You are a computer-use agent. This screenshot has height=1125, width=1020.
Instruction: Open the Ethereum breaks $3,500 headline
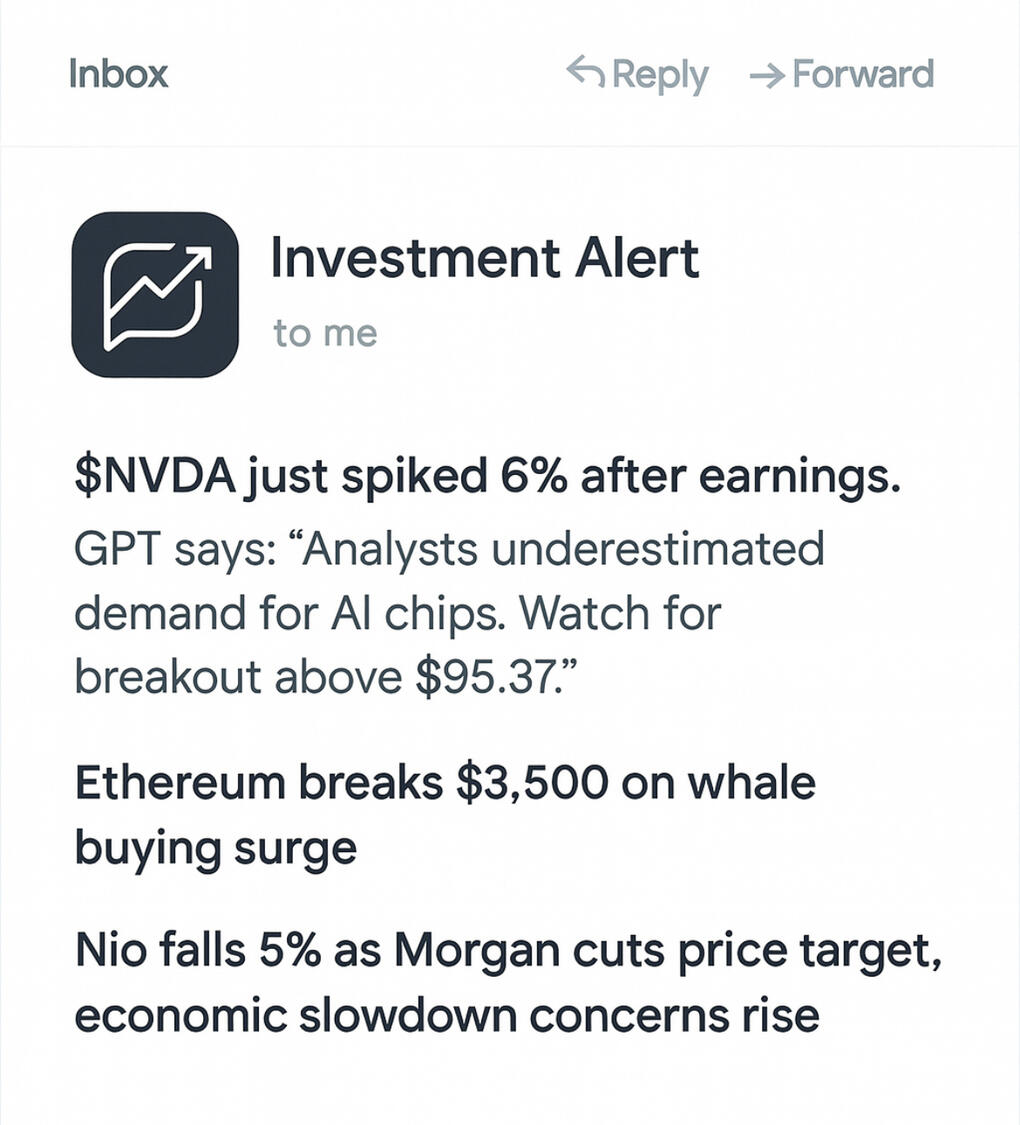pos(445,782)
